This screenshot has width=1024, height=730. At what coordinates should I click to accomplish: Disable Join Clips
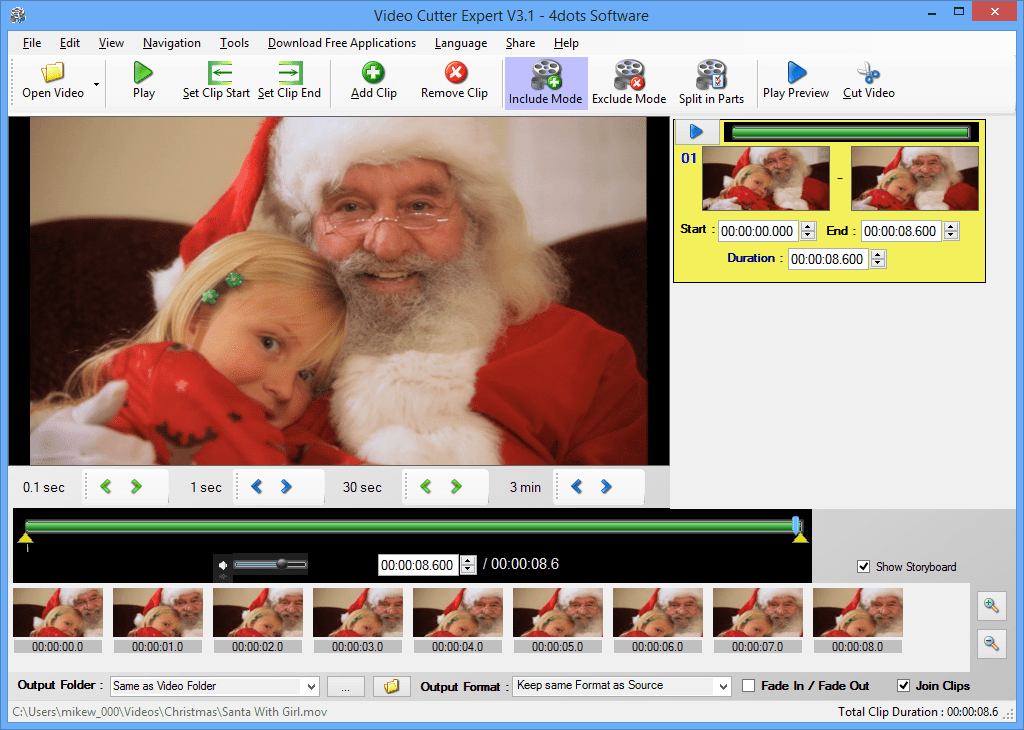coord(904,686)
